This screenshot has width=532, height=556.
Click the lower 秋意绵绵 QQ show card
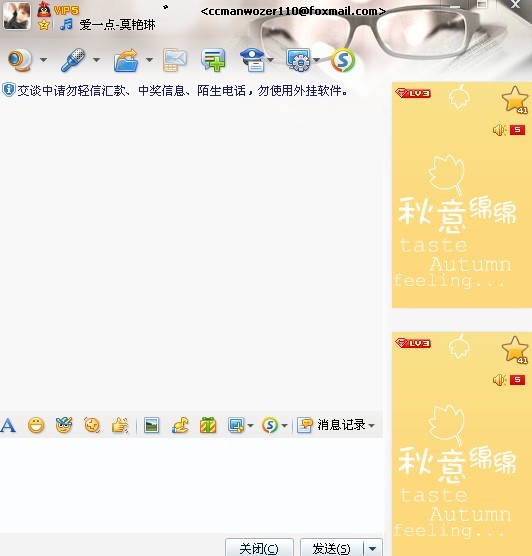pos(462,444)
